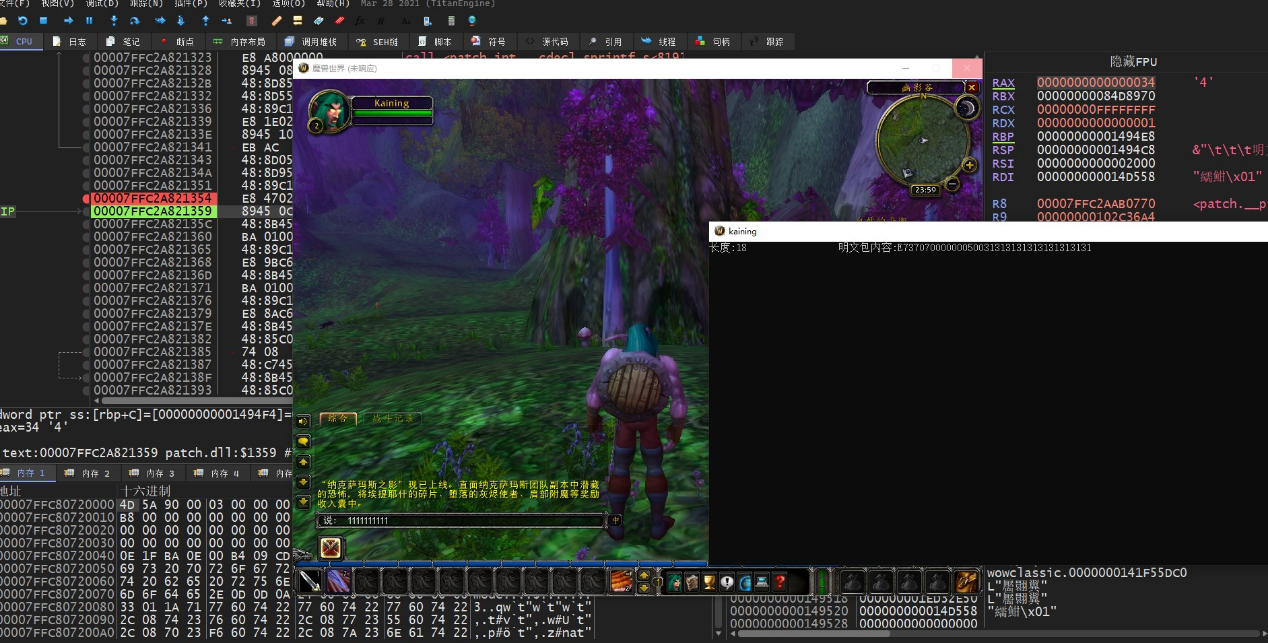Screen dimensions: 1268x643
Task: Open the 调试(D) debug menu
Action: tap(102, 3)
